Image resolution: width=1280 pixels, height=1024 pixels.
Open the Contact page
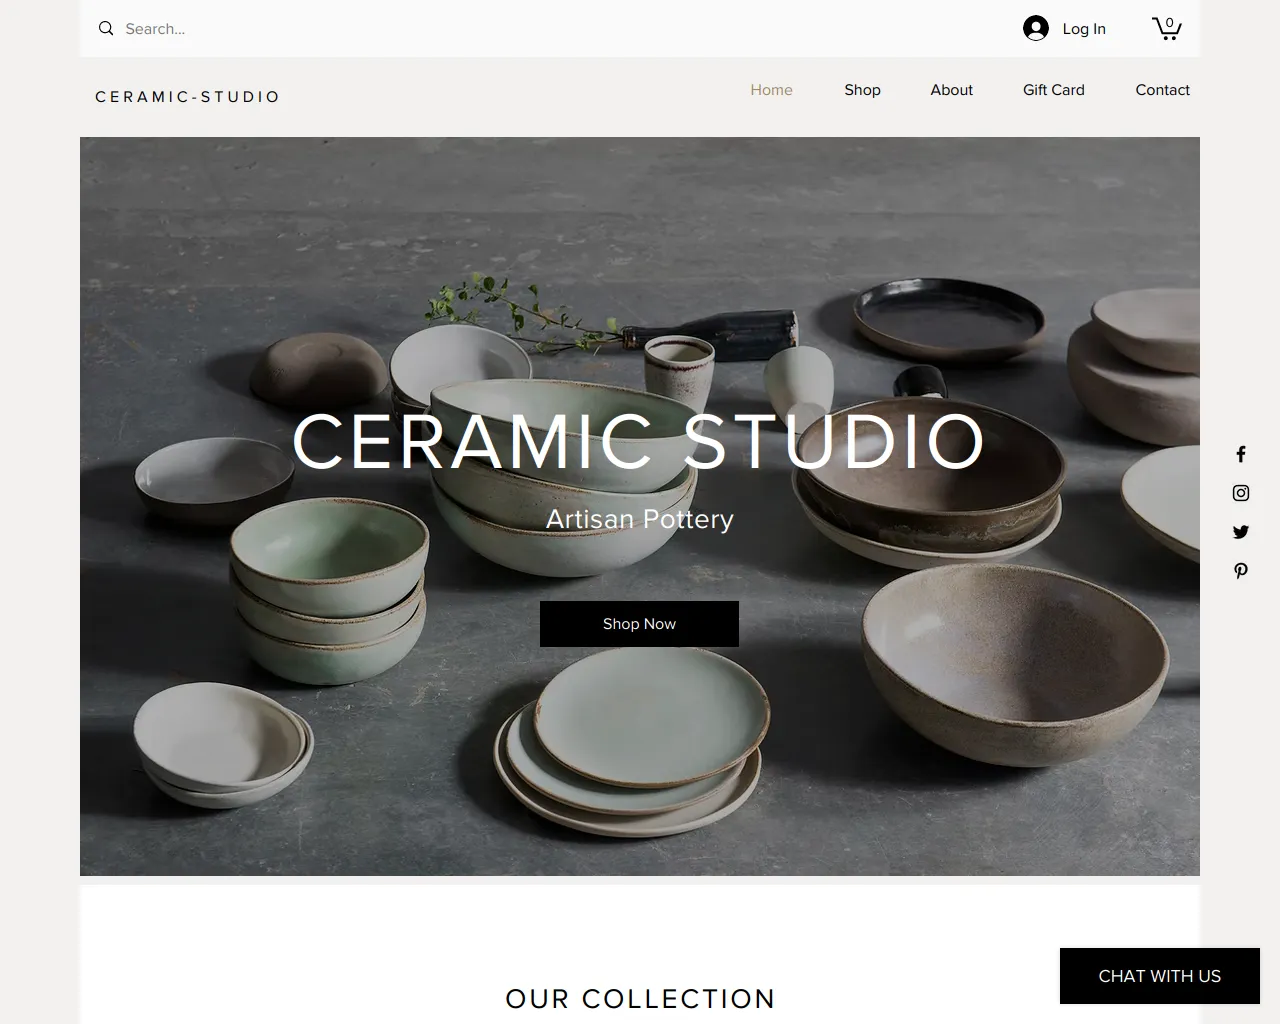point(1162,90)
